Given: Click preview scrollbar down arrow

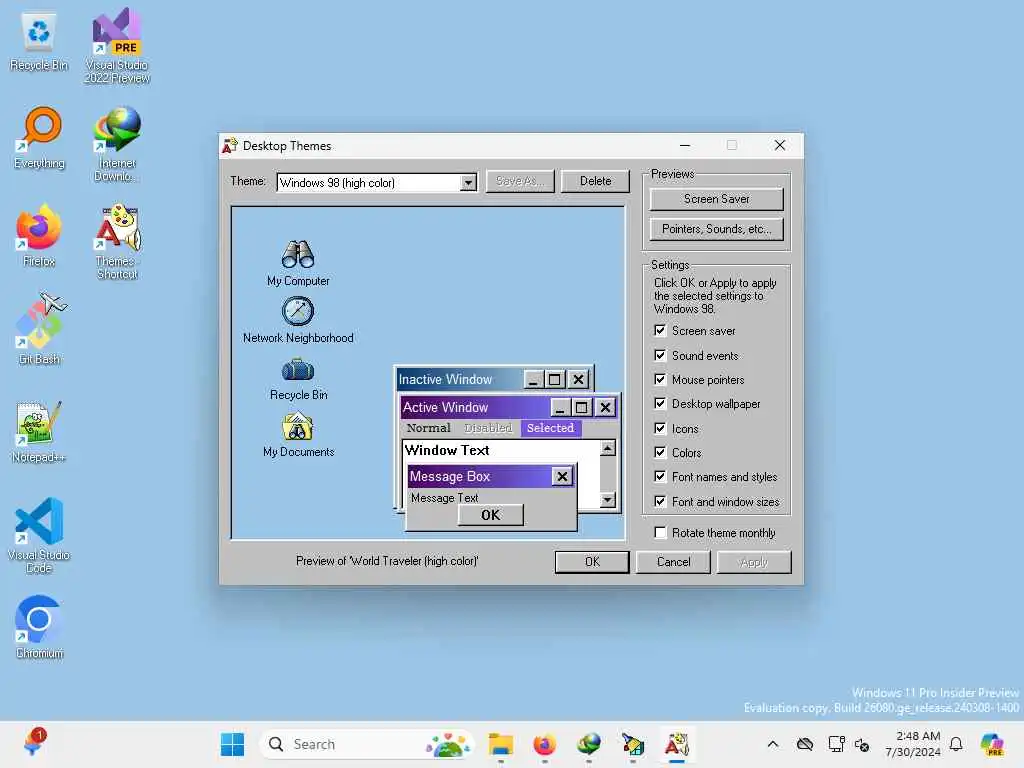Looking at the screenshot, I should pyautogui.click(x=608, y=500).
